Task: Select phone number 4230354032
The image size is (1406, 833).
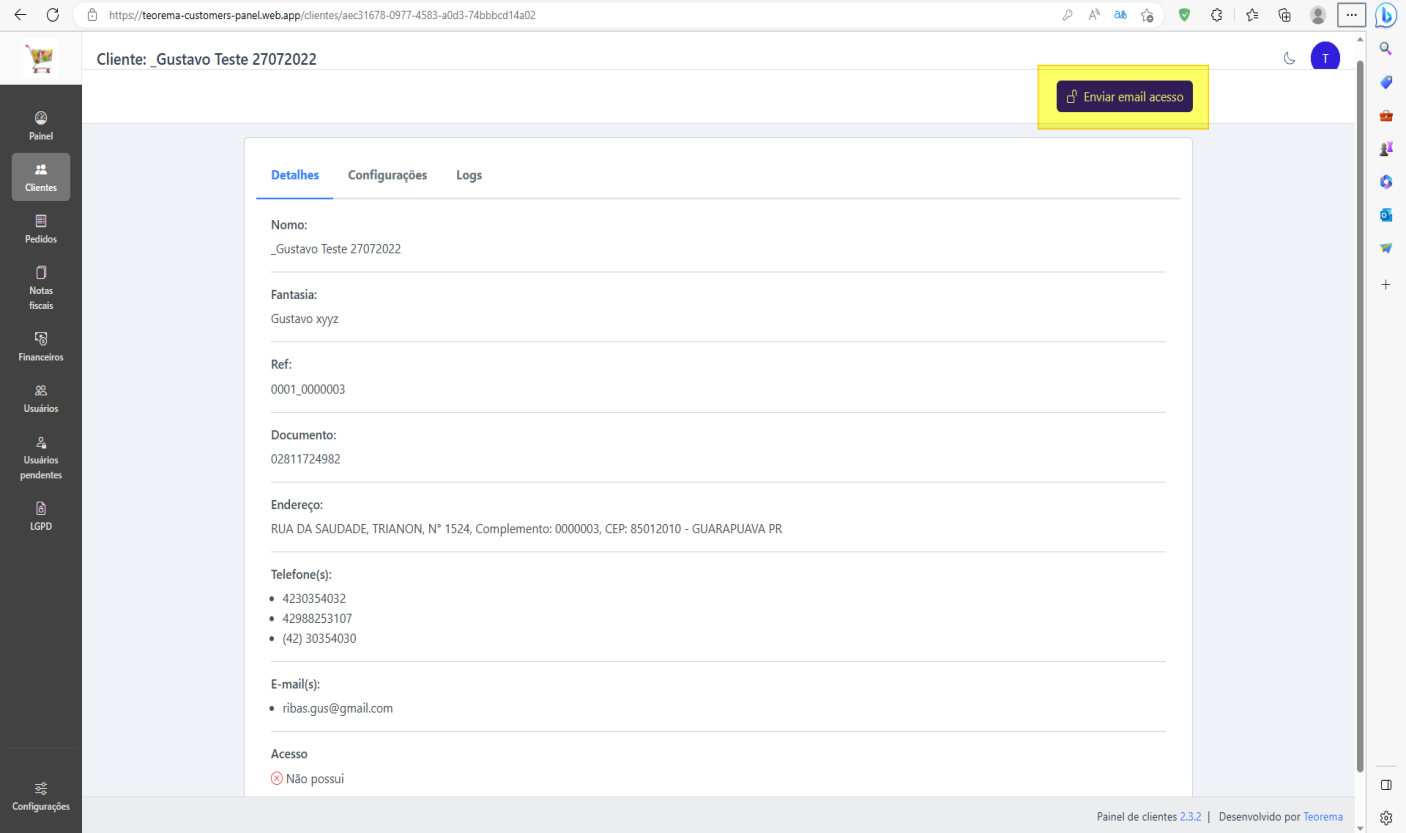Action: coord(314,599)
